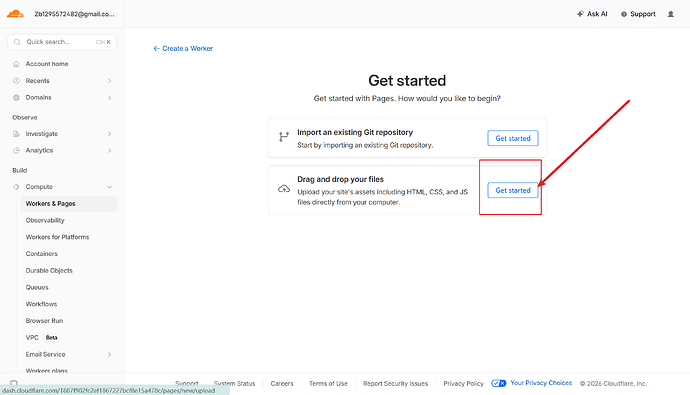Open the Support menu

[x=638, y=14]
